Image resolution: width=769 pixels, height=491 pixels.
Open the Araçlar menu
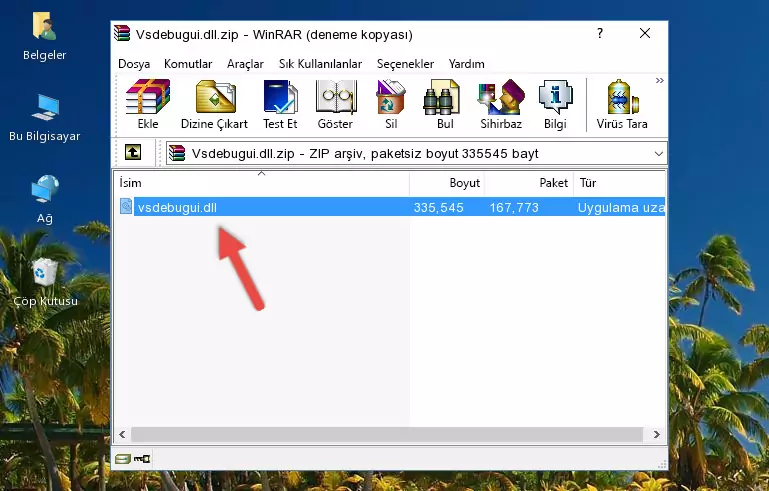(245, 64)
